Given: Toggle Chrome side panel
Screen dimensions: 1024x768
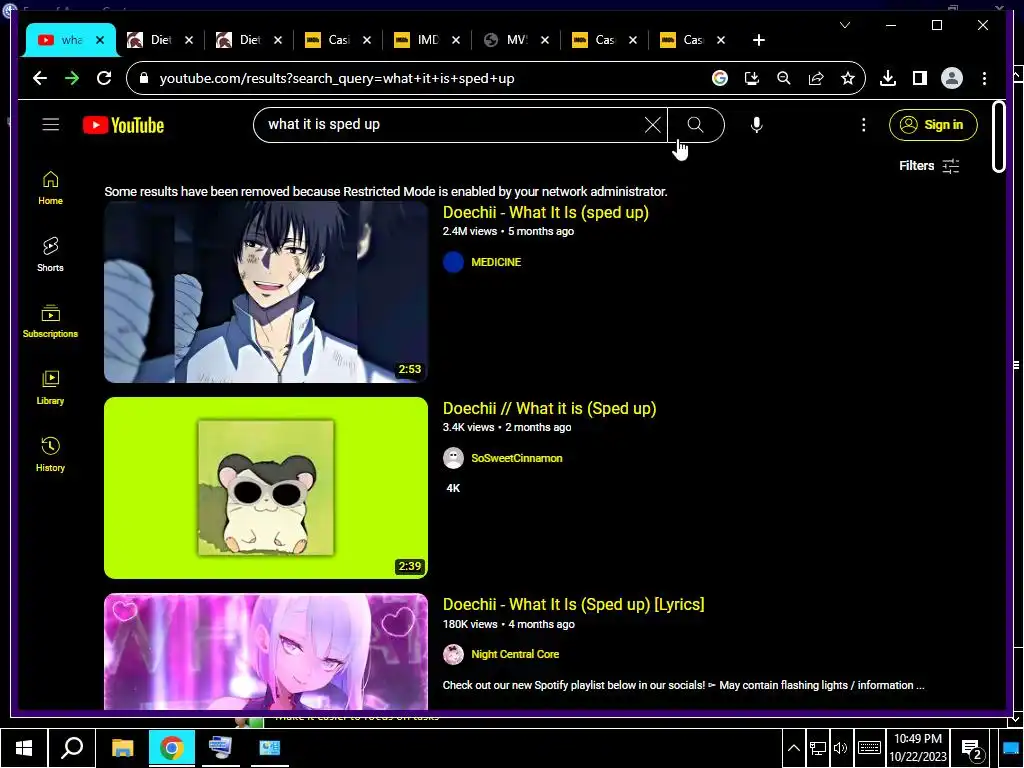Looking at the screenshot, I should [x=920, y=78].
